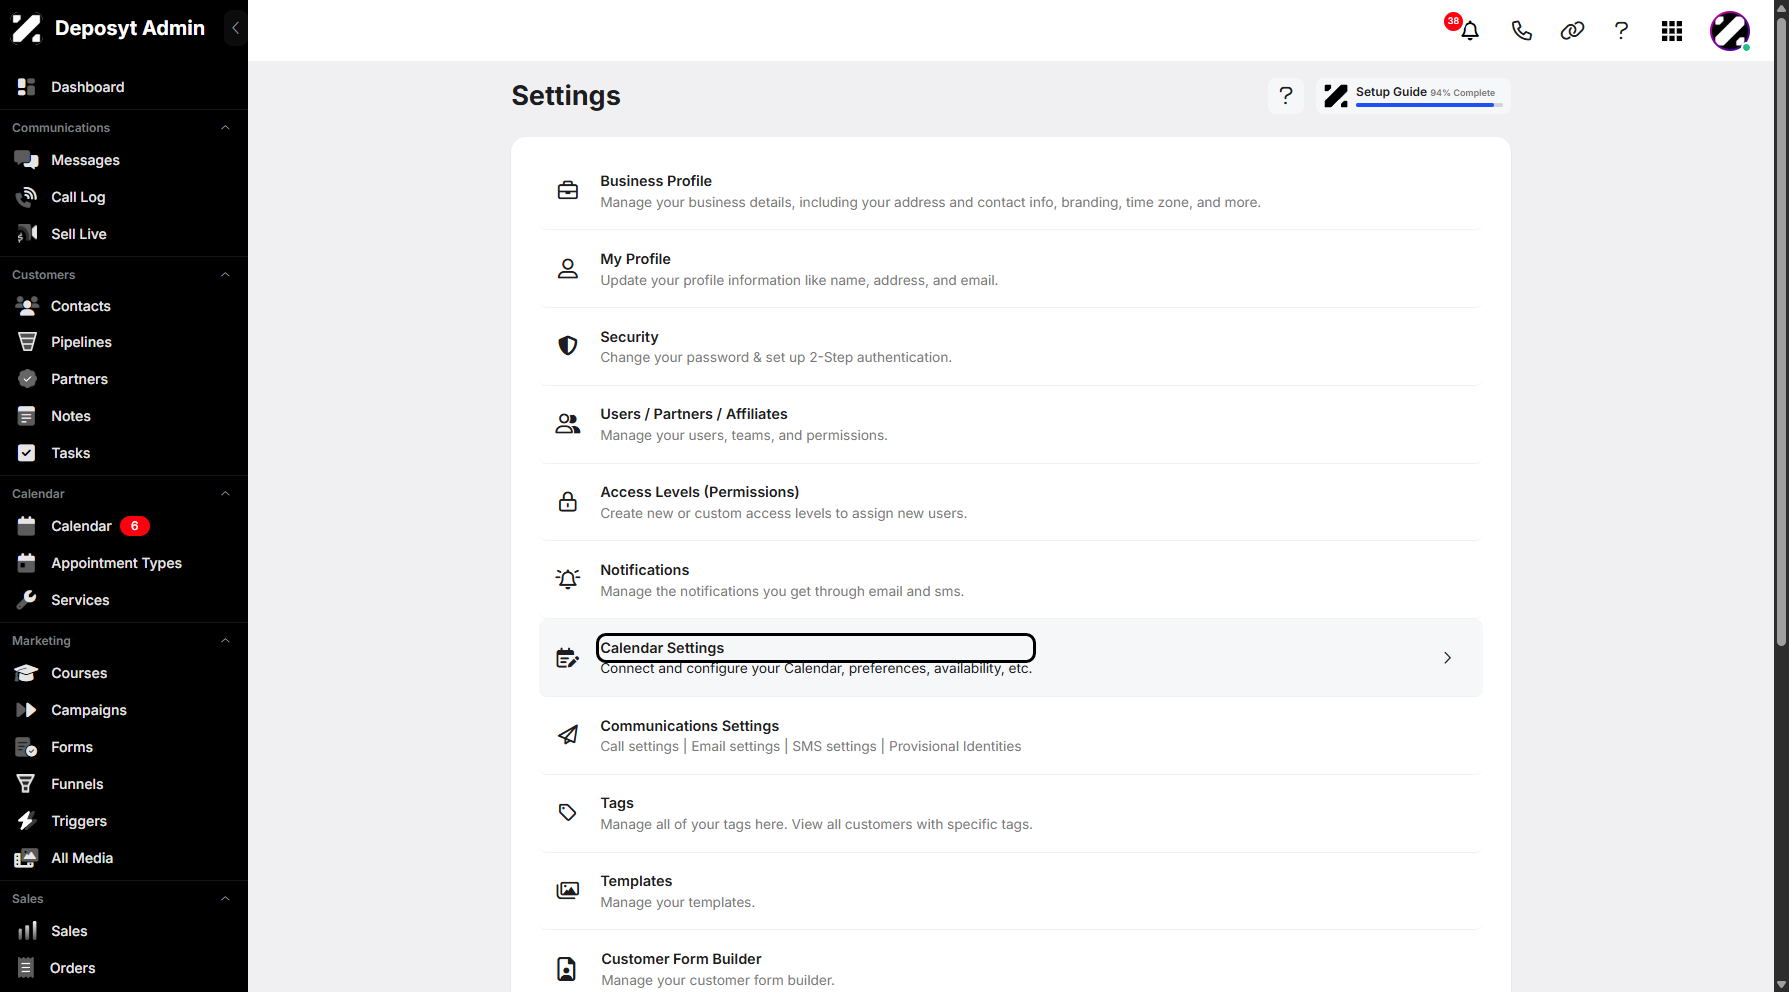Open the user avatar menu
The height and width of the screenshot is (992, 1789).
[1730, 31]
